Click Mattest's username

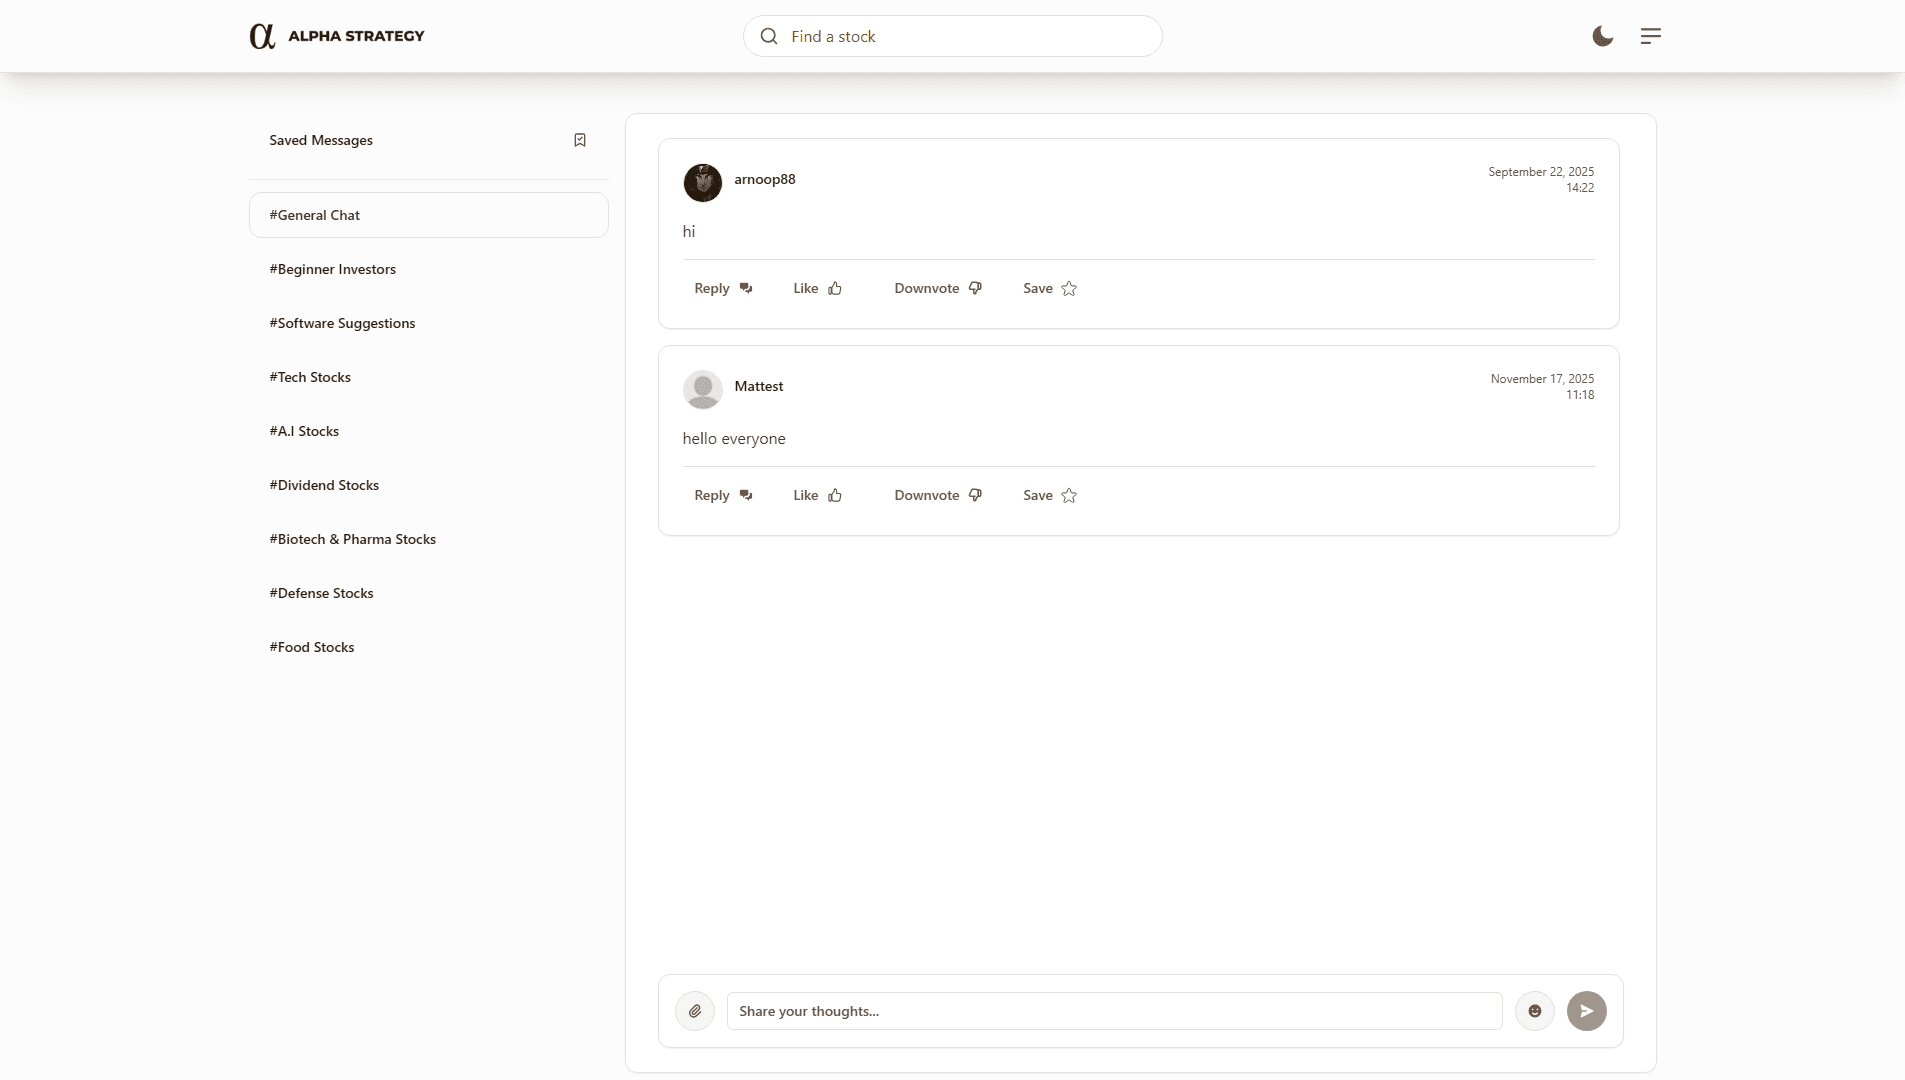758,386
